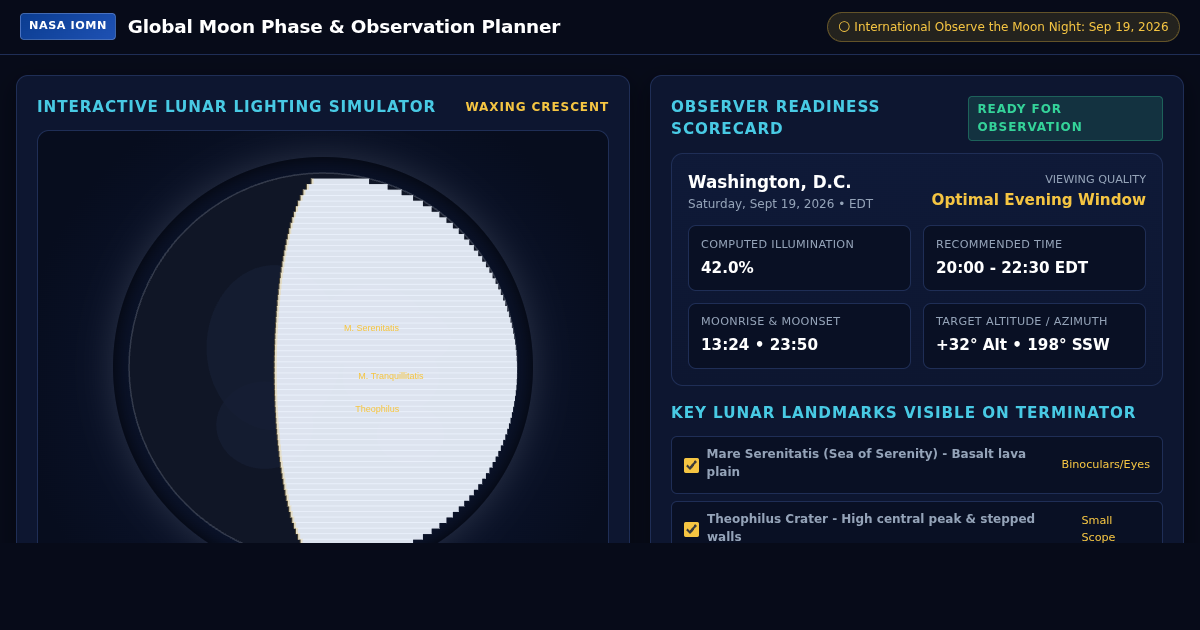Click the M. Serenitatis label on the moon
This screenshot has height=630, width=1200.
[x=371, y=328]
